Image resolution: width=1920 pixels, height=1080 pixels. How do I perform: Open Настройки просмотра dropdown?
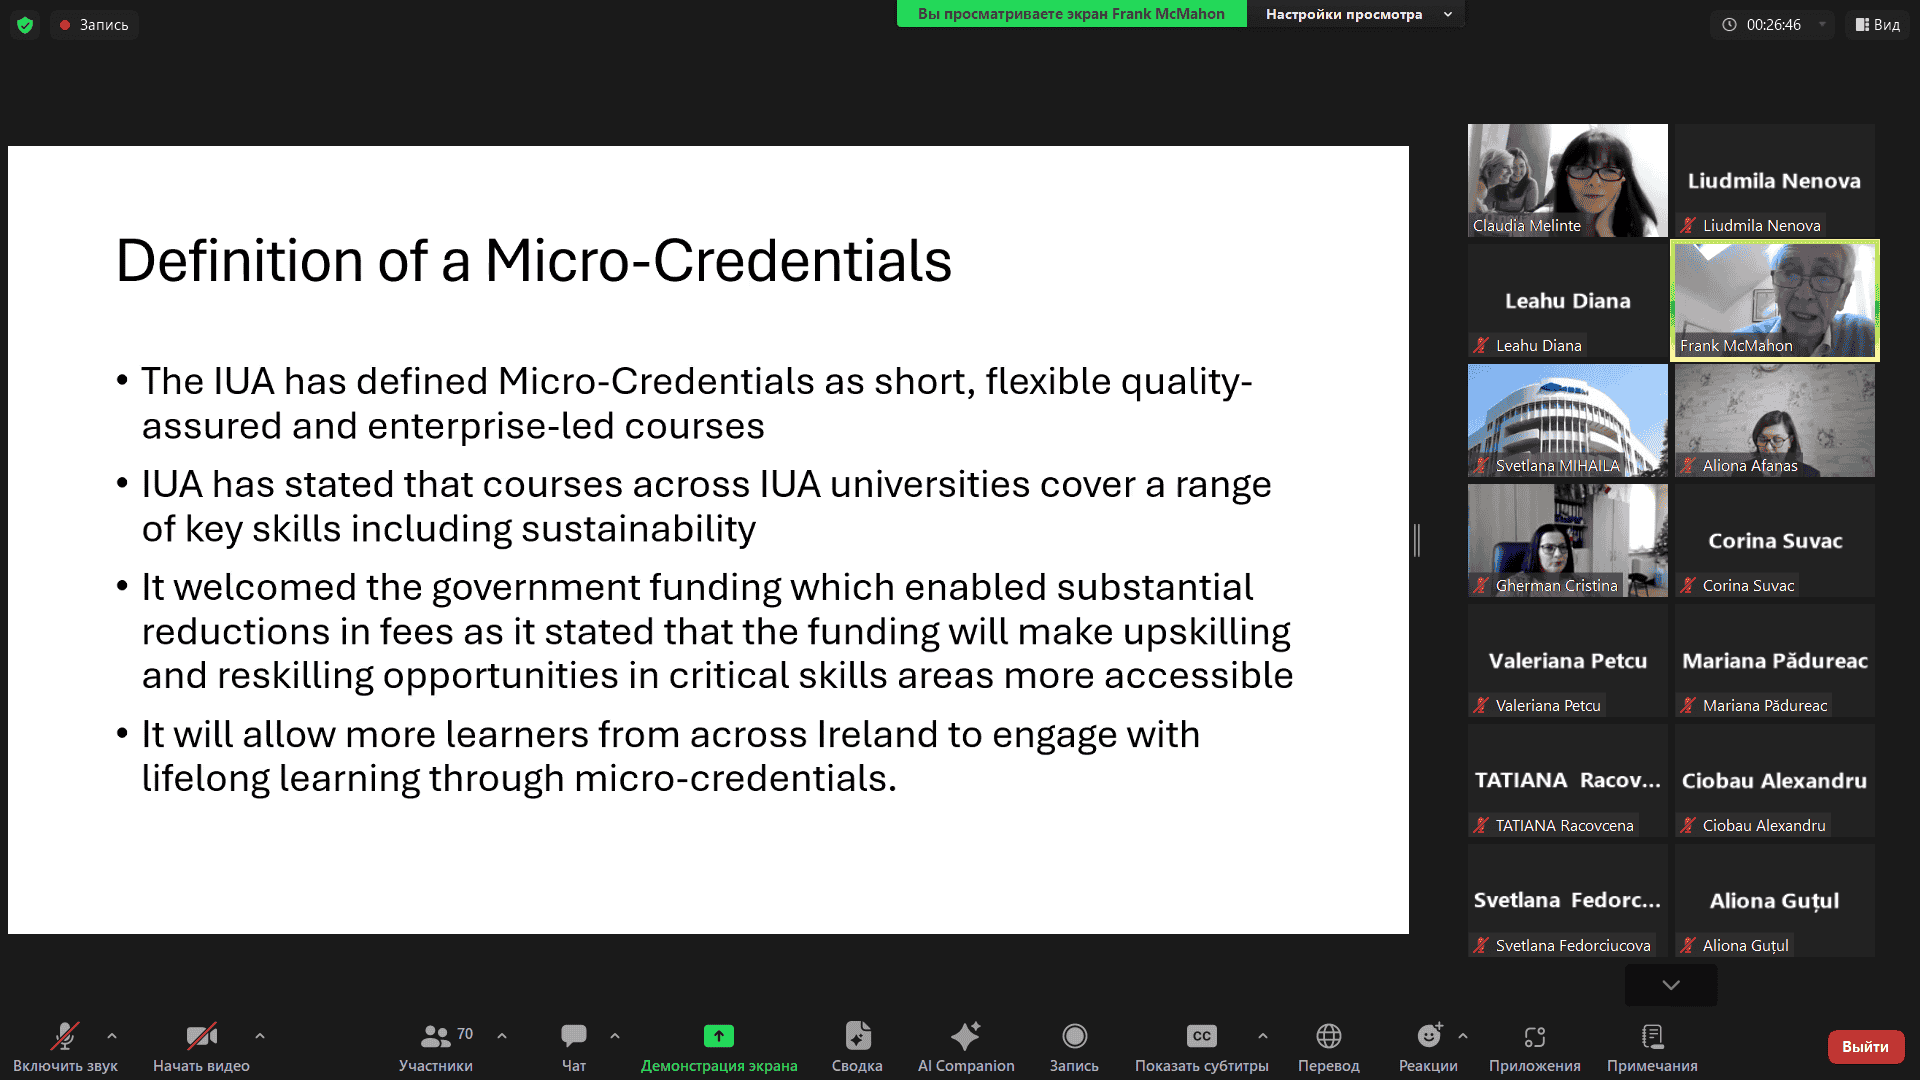1356,14
